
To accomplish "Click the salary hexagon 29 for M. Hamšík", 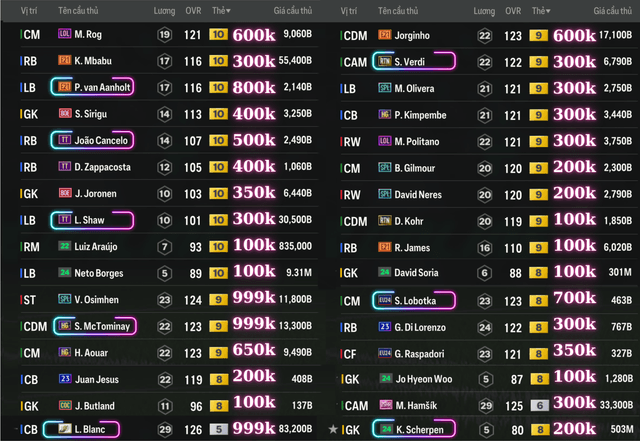I will (x=486, y=406).
